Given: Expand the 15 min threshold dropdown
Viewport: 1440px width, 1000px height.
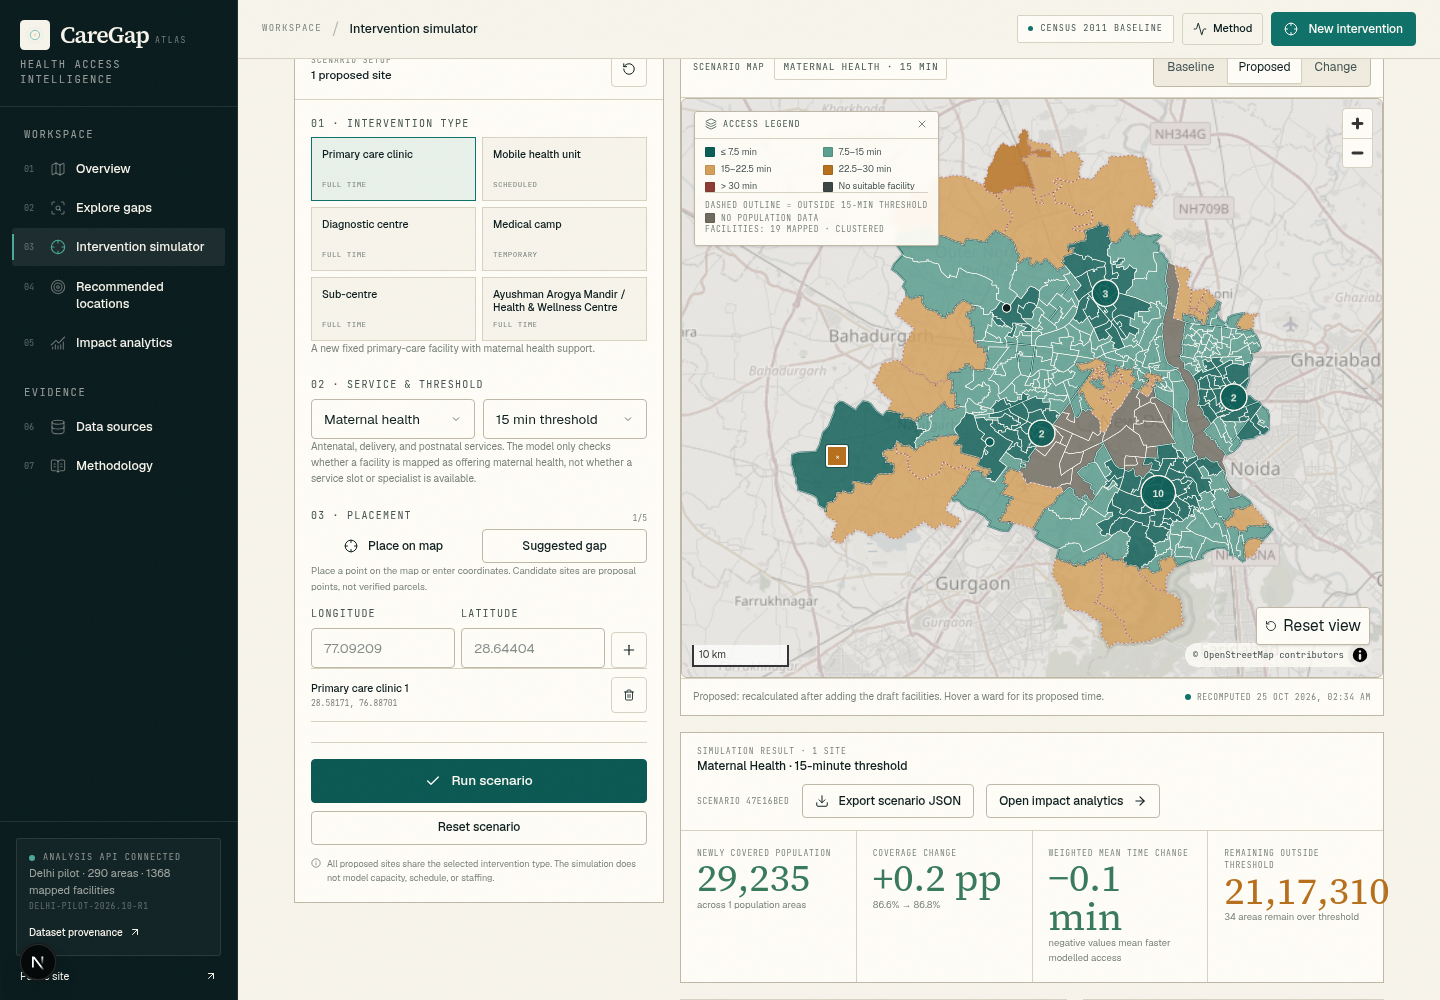Looking at the screenshot, I should click(564, 419).
